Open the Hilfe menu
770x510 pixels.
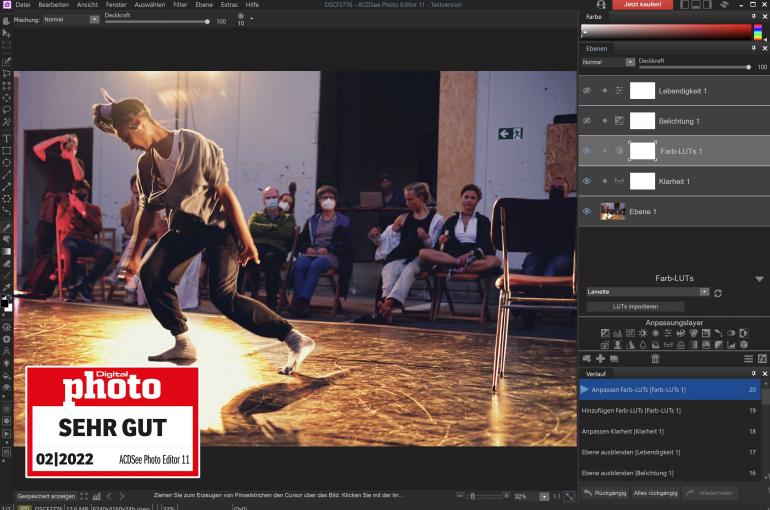coord(252,4)
